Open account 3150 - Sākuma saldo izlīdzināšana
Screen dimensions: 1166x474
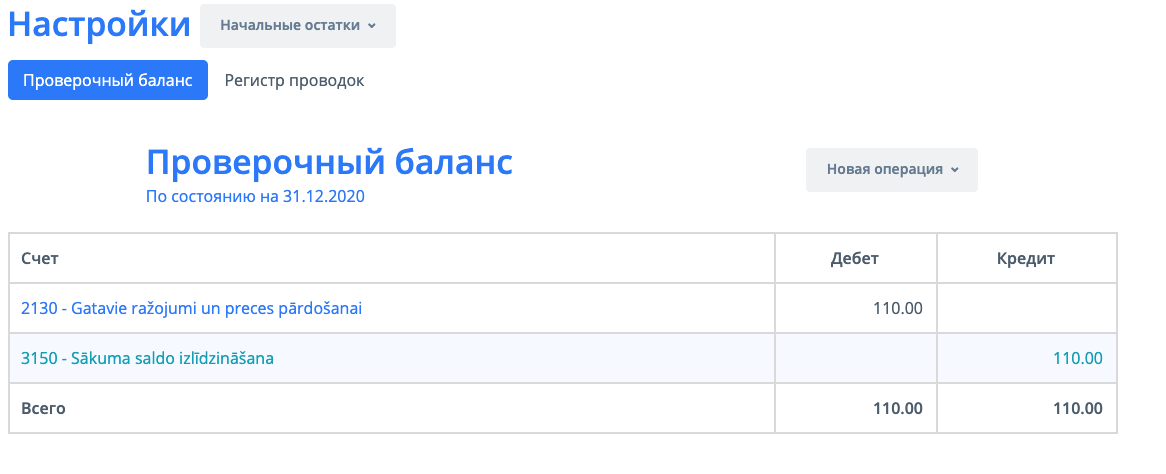[x=147, y=358]
